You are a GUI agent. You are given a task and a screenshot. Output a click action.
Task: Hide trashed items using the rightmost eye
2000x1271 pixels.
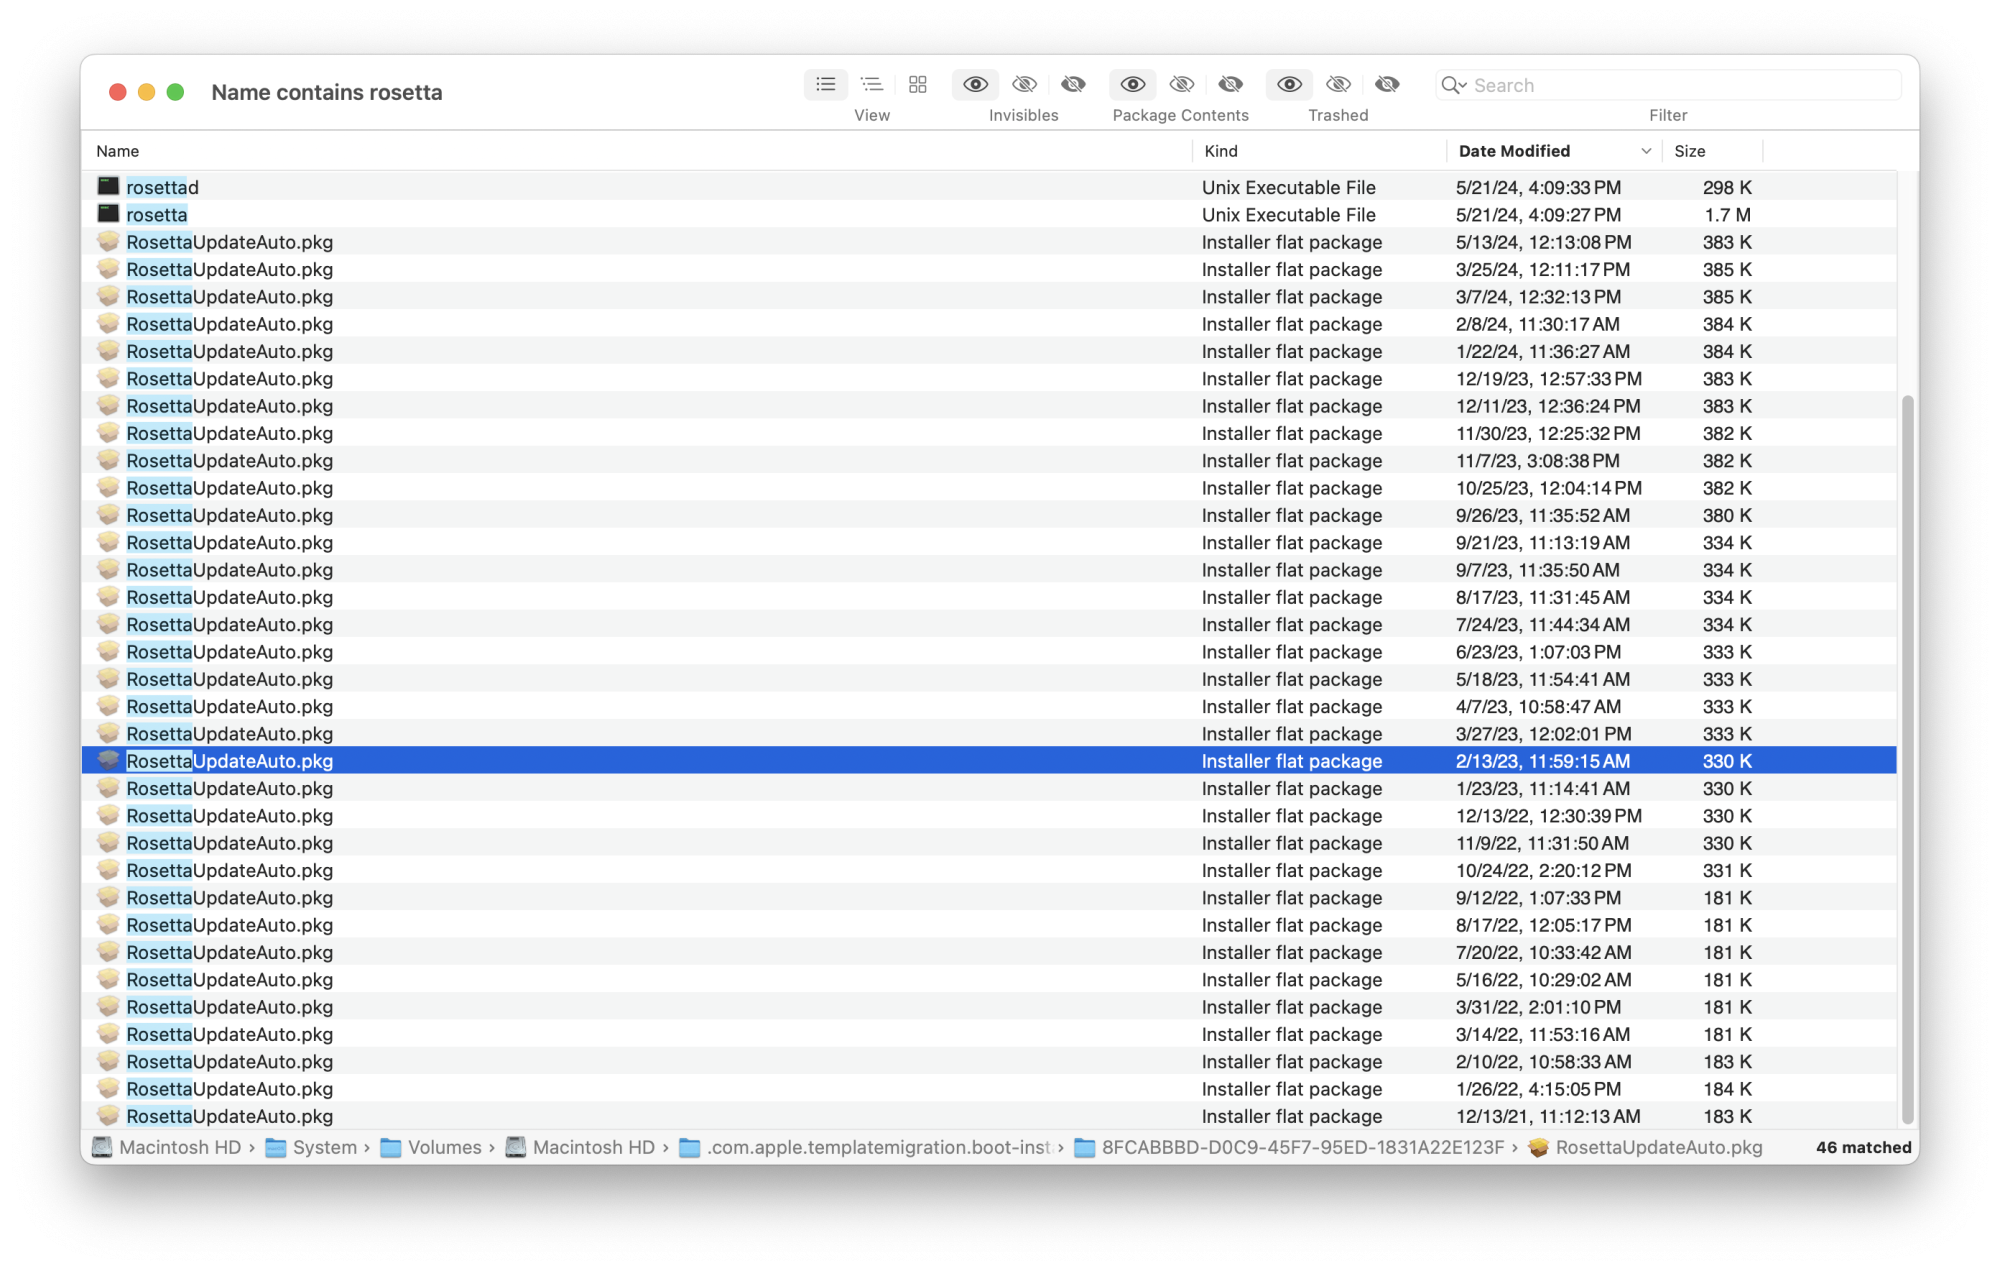(1386, 85)
